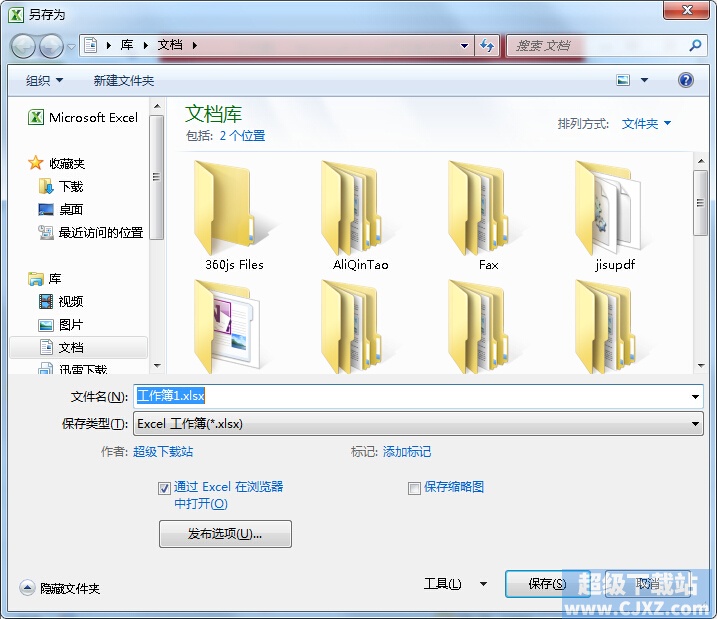Click 发布选项 button
Image resolution: width=717 pixels, height=619 pixels.
point(225,534)
